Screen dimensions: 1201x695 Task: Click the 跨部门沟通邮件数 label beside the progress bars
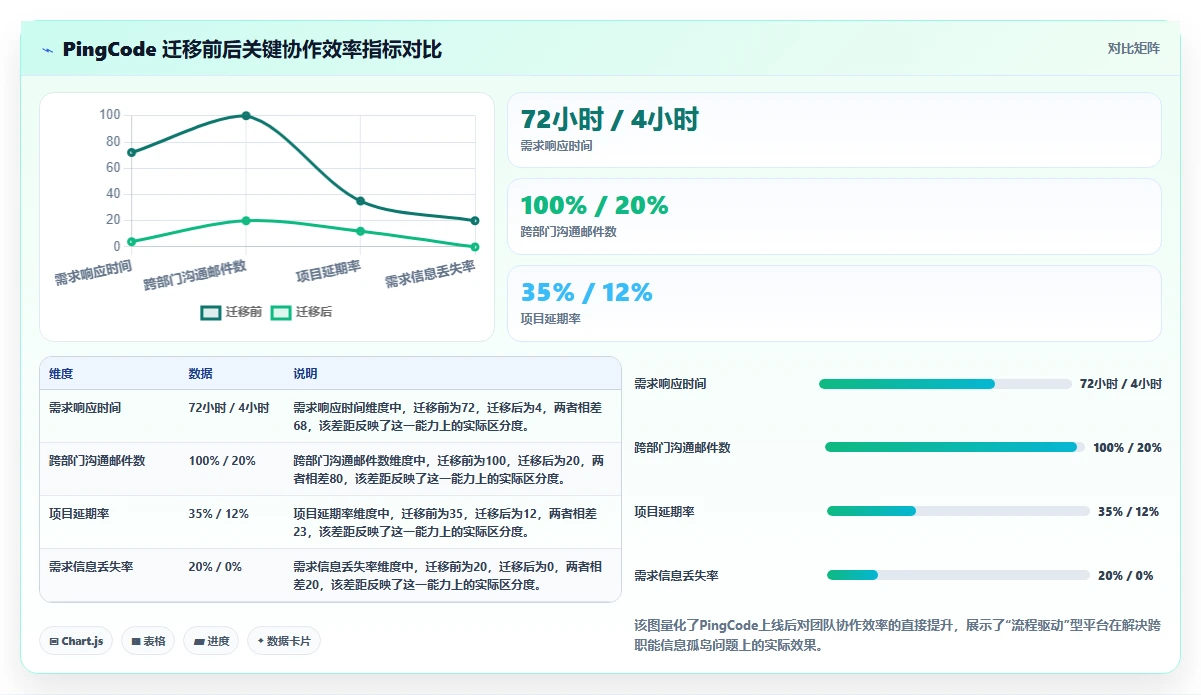[682, 448]
